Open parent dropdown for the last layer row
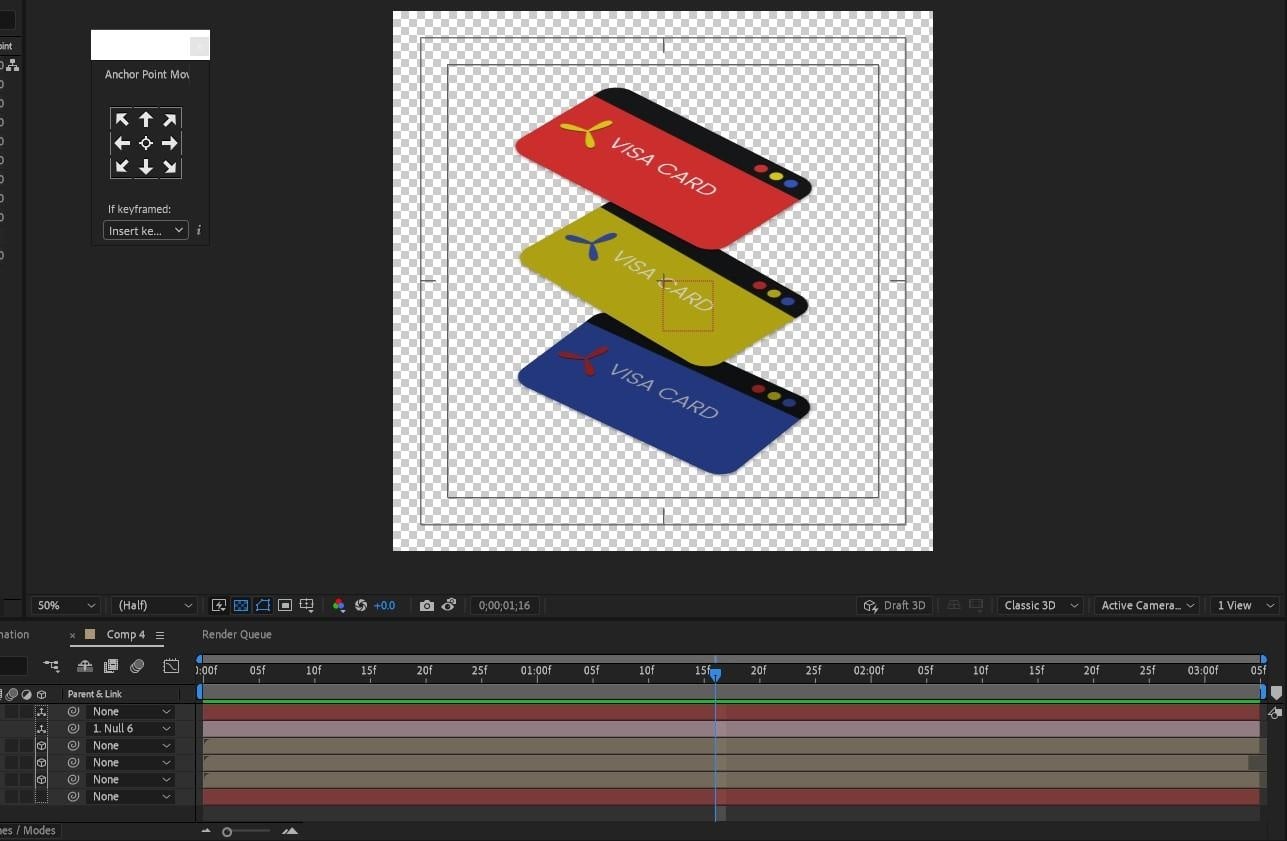This screenshot has width=1287, height=841. click(132, 797)
